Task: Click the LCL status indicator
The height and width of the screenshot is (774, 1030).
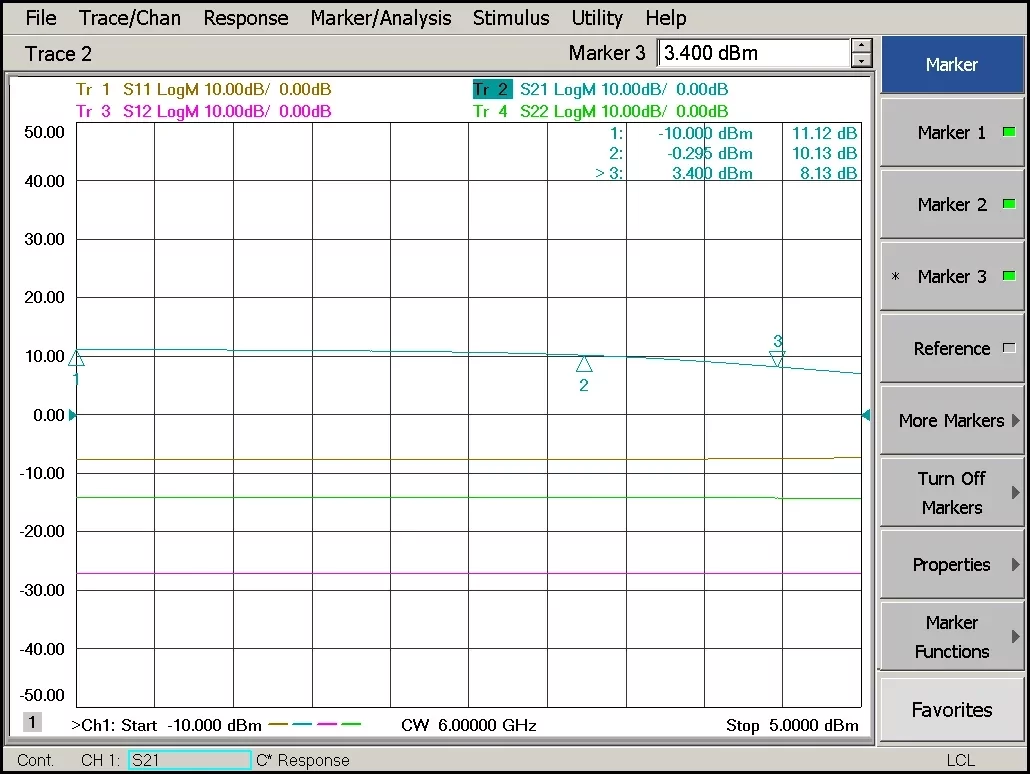Action: pyautogui.click(x=960, y=760)
